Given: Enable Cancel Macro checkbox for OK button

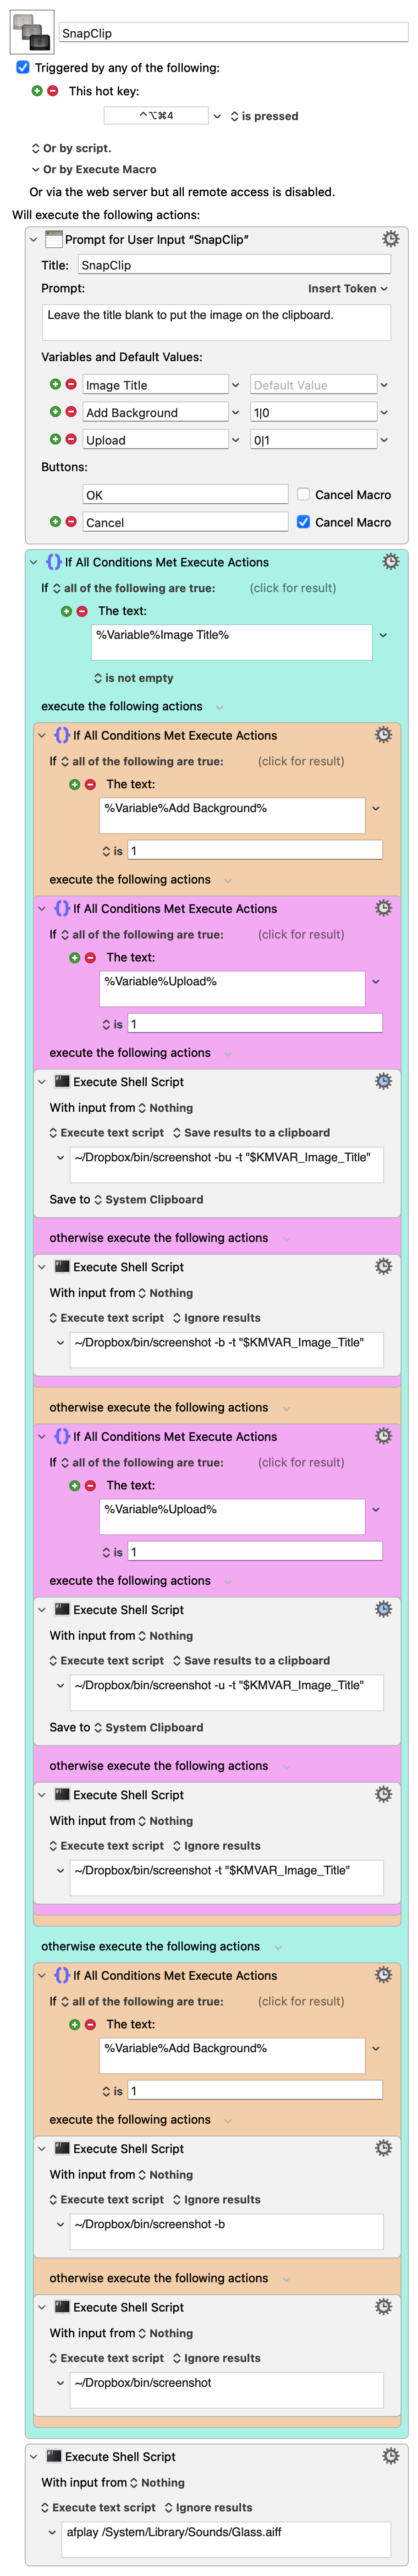Looking at the screenshot, I should click(303, 494).
